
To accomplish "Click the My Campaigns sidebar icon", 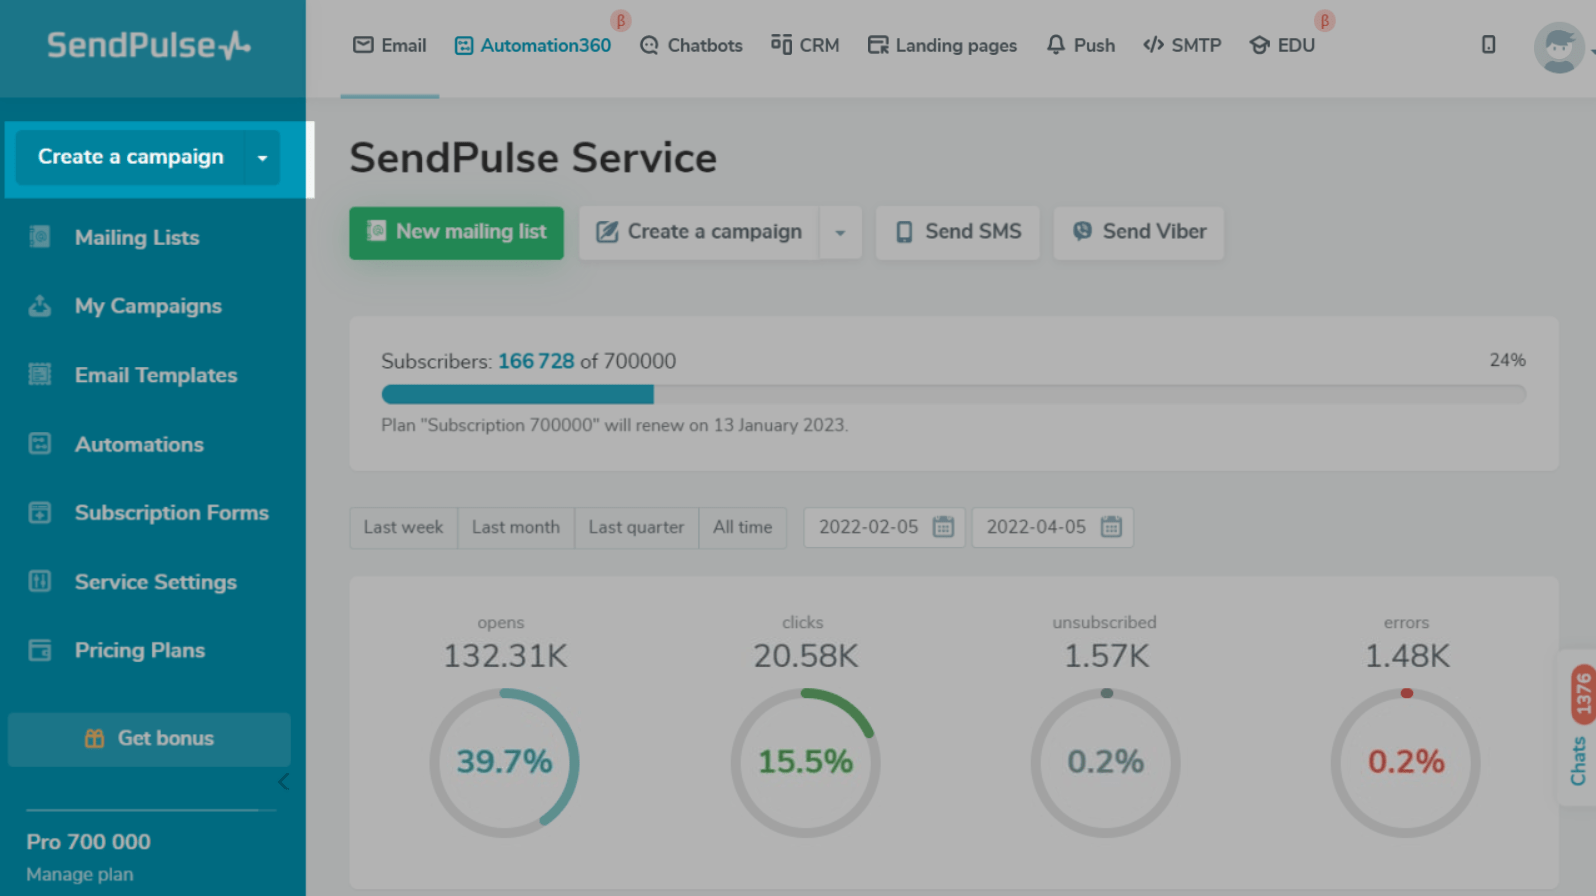I will tap(40, 306).
